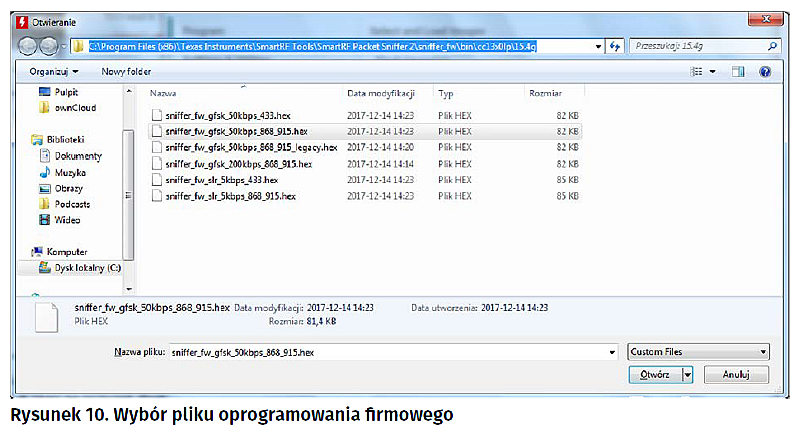Expand the address bar path dropdown
Screen dimensions: 801x432
598,46
